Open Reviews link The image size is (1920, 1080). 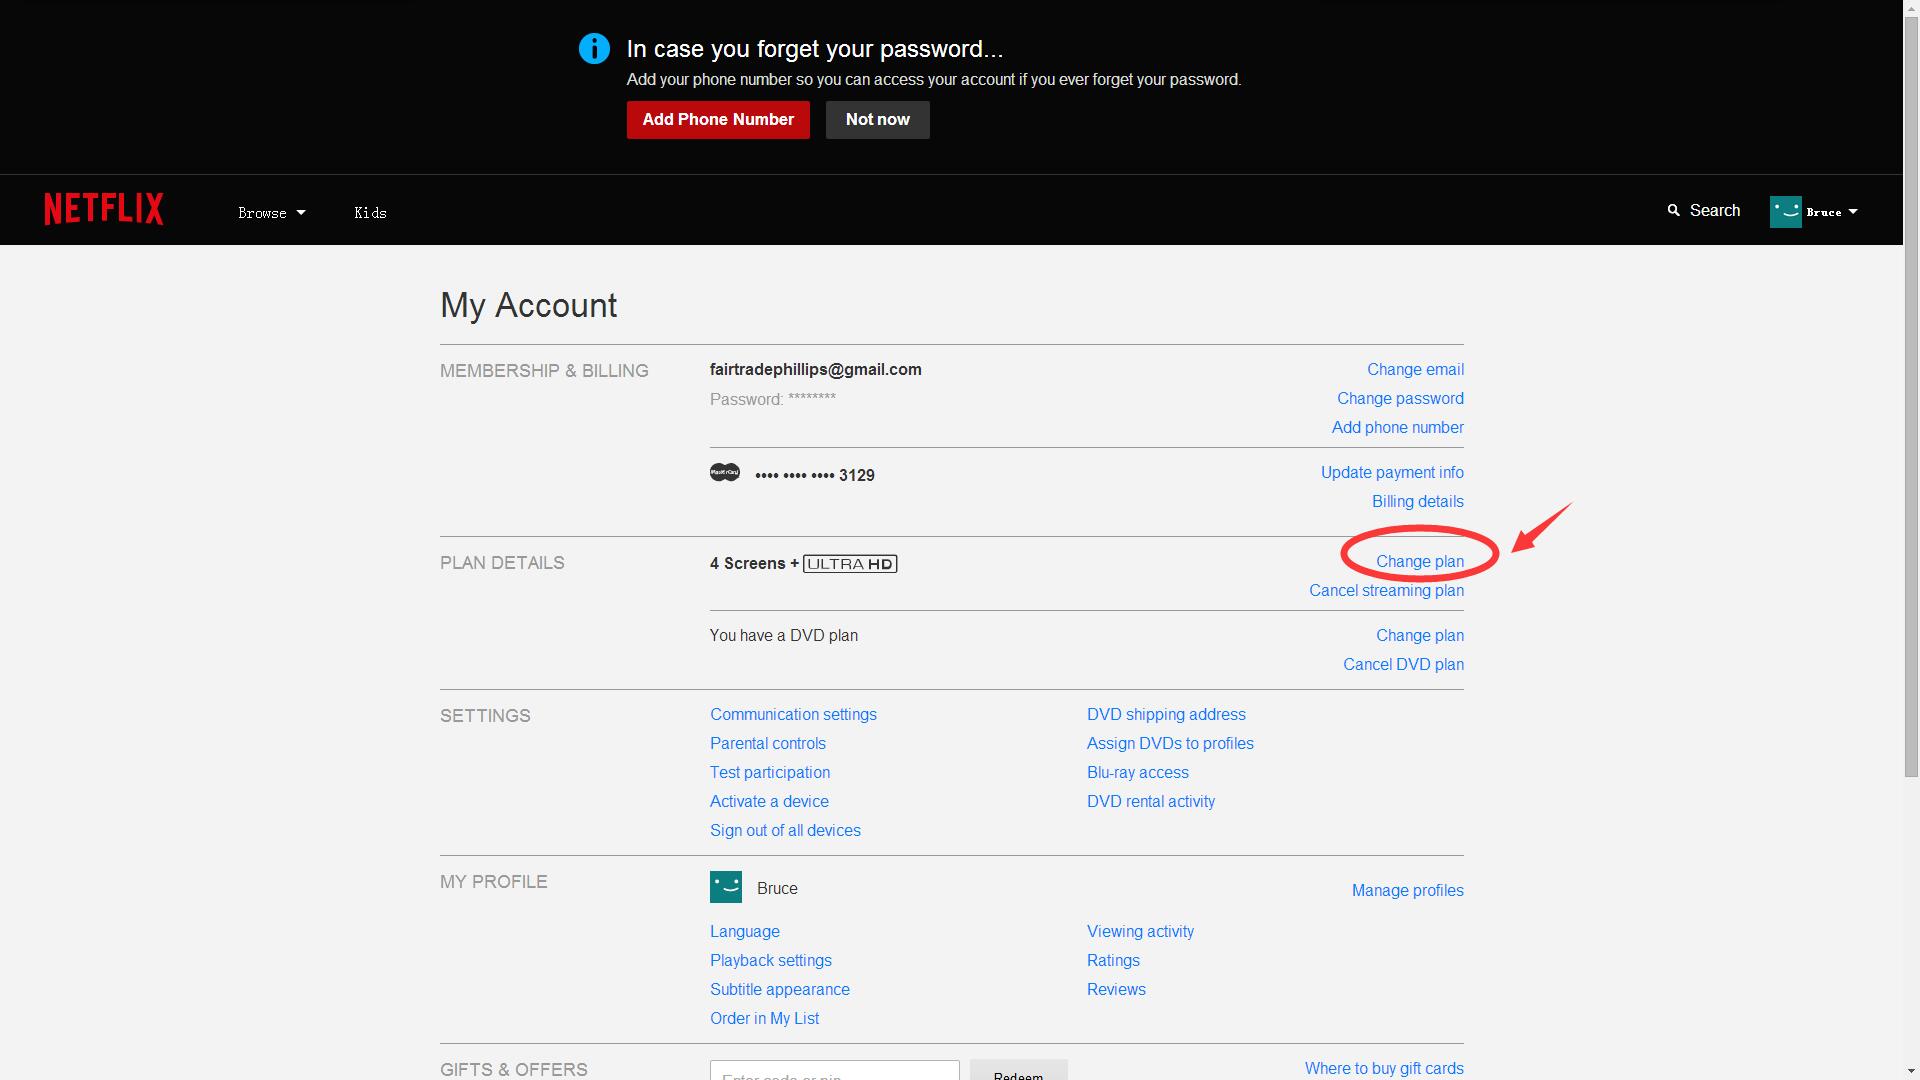pyautogui.click(x=1116, y=989)
